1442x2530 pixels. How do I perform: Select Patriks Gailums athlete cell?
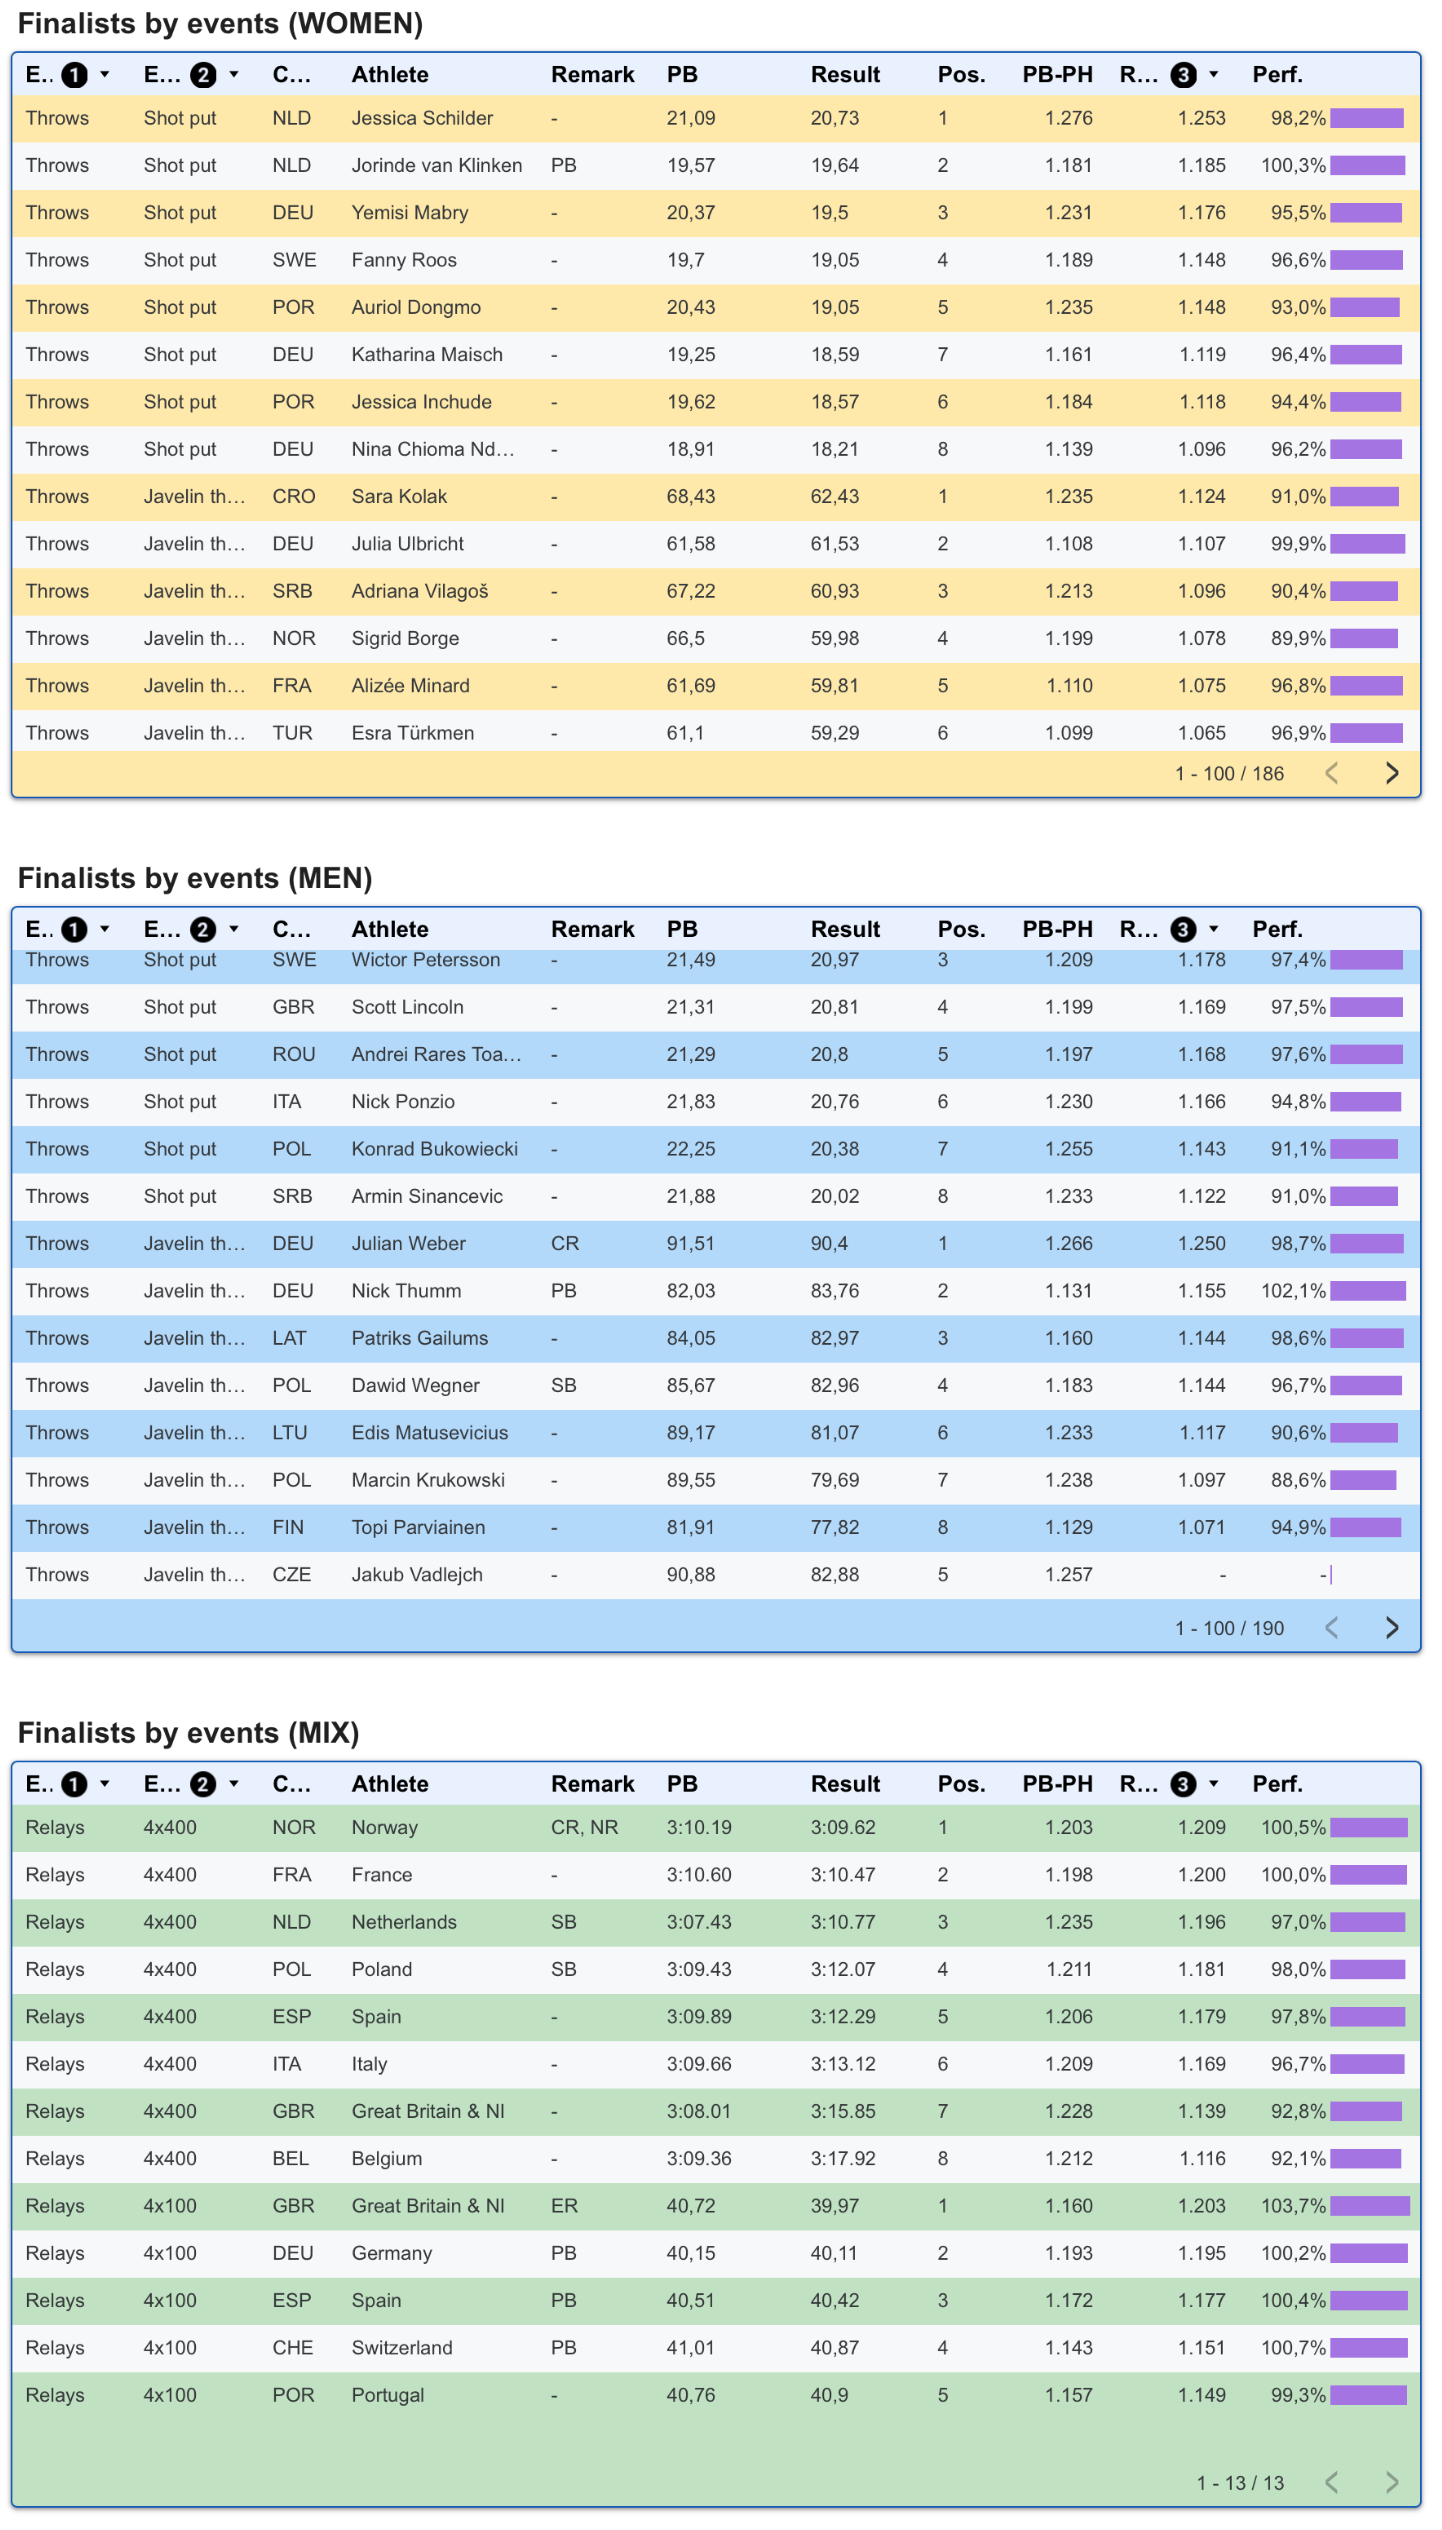point(419,1339)
